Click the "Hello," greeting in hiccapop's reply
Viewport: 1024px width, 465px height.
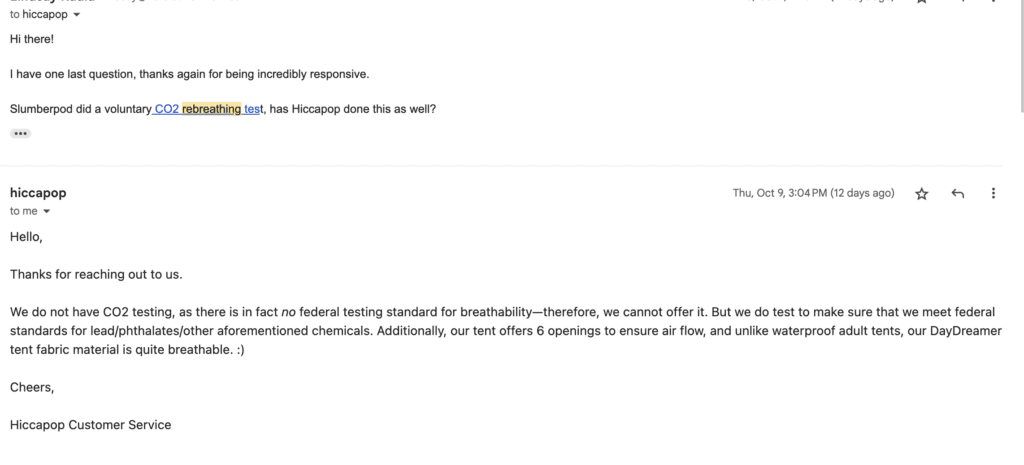(x=27, y=237)
